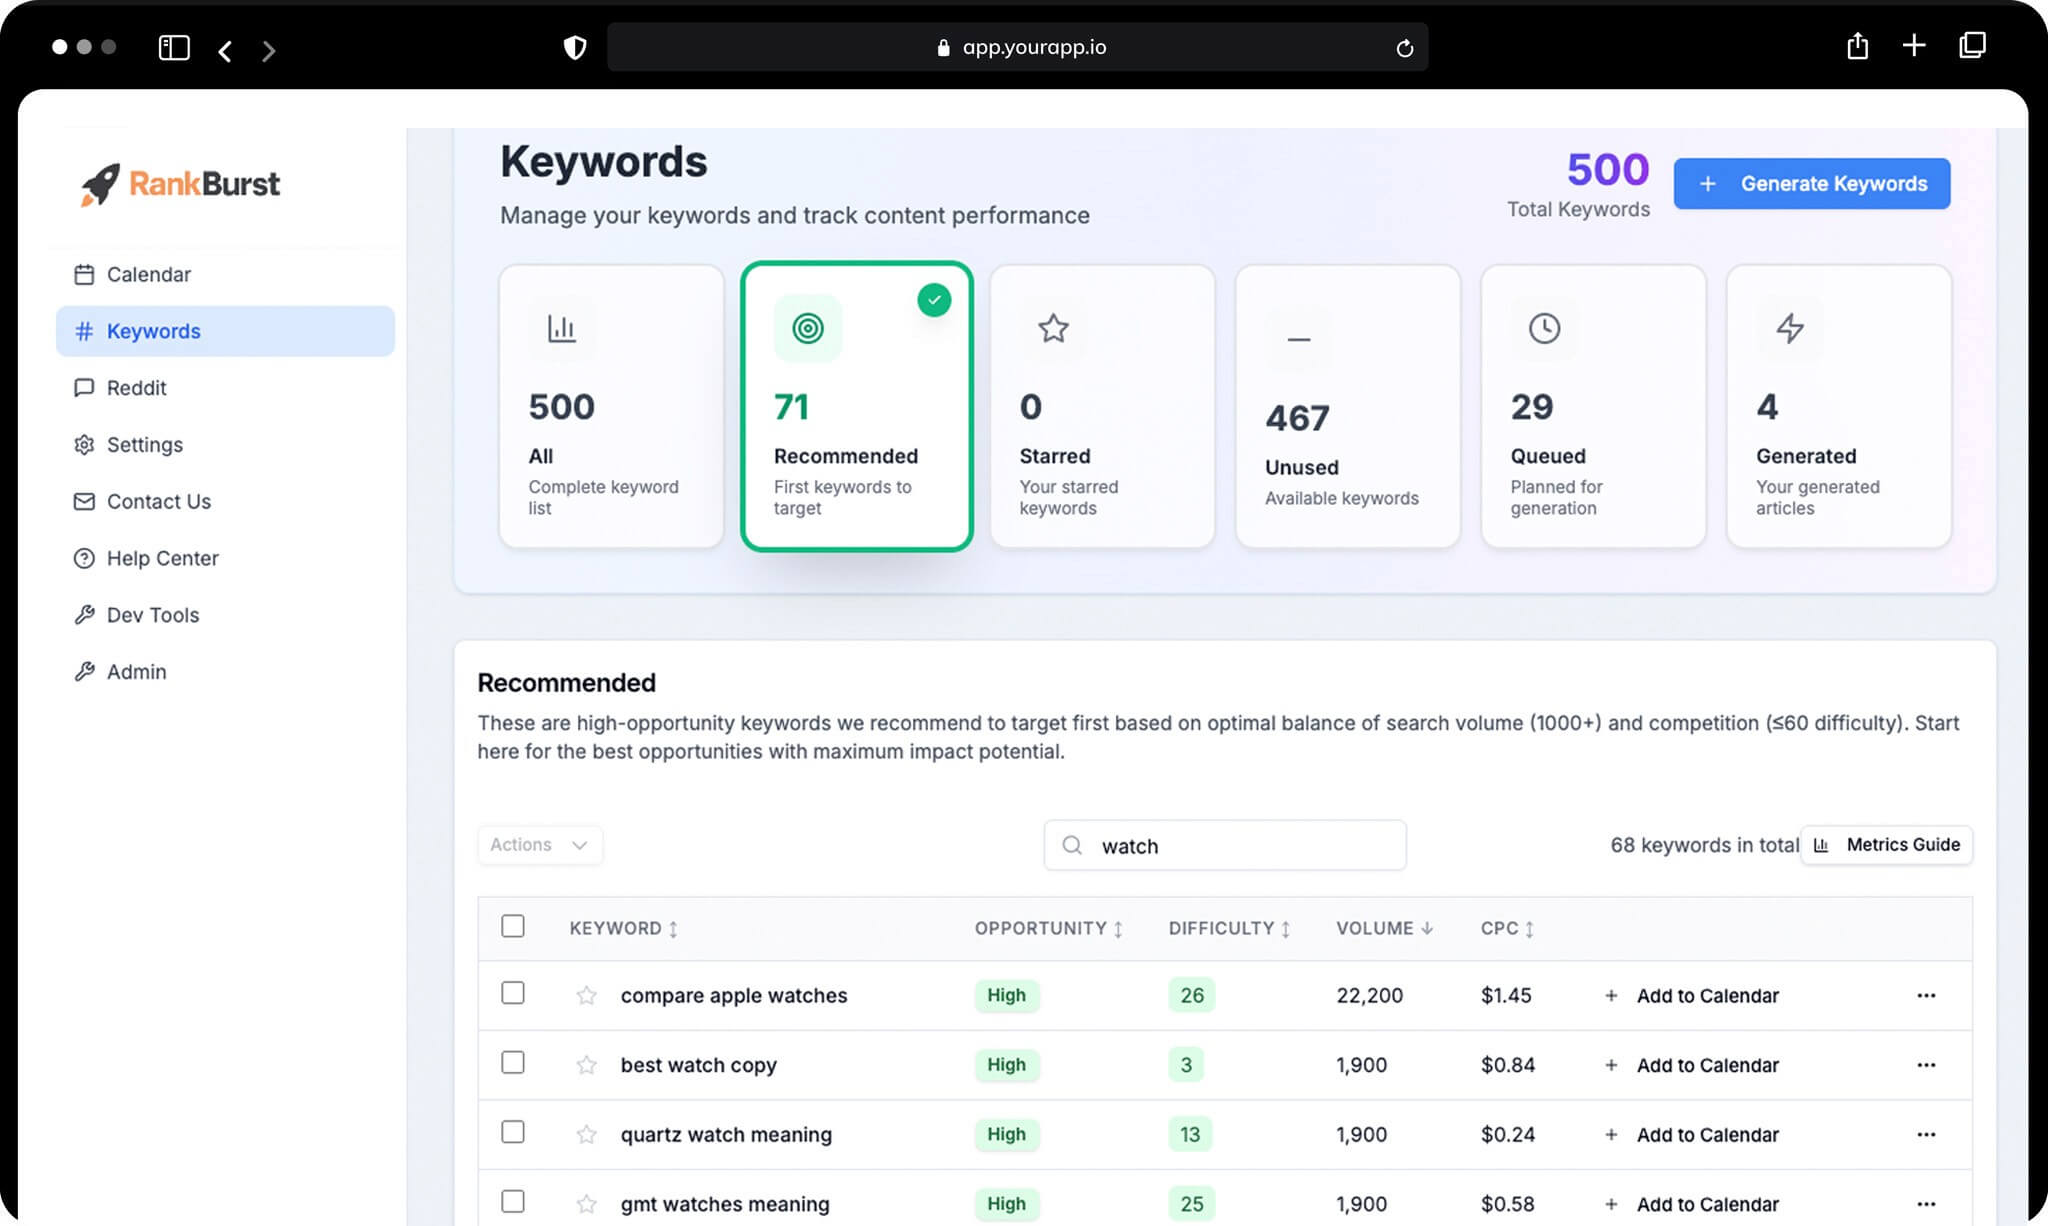Screen dimensions: 2048x1226
Task: Check the box for 'quartz watch meaning'
Action: click(x=513, y=1132)
